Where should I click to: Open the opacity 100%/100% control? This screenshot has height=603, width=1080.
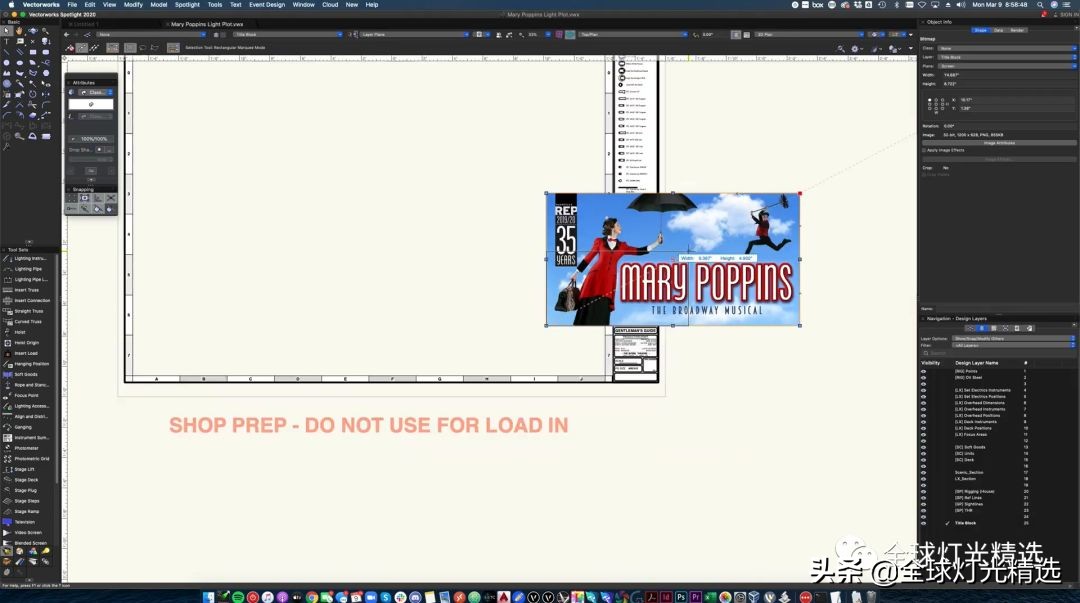point(91,139)
